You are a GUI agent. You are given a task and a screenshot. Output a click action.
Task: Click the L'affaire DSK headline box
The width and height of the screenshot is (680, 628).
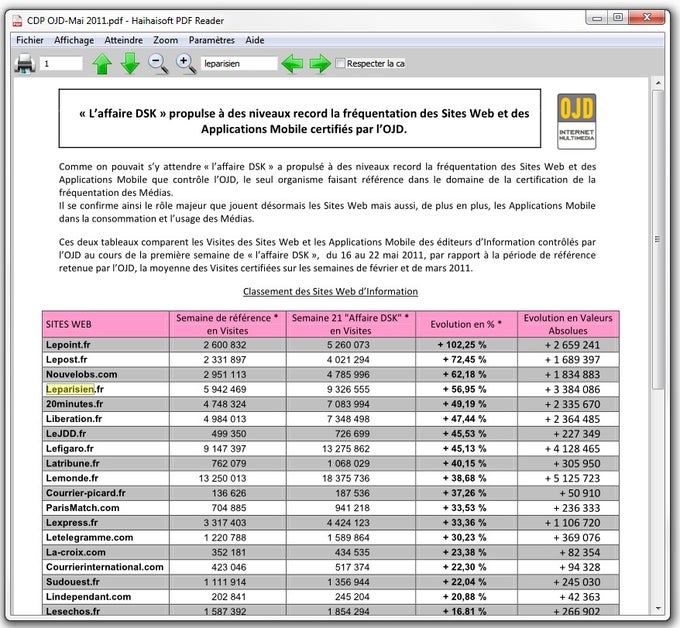[300, 118]
